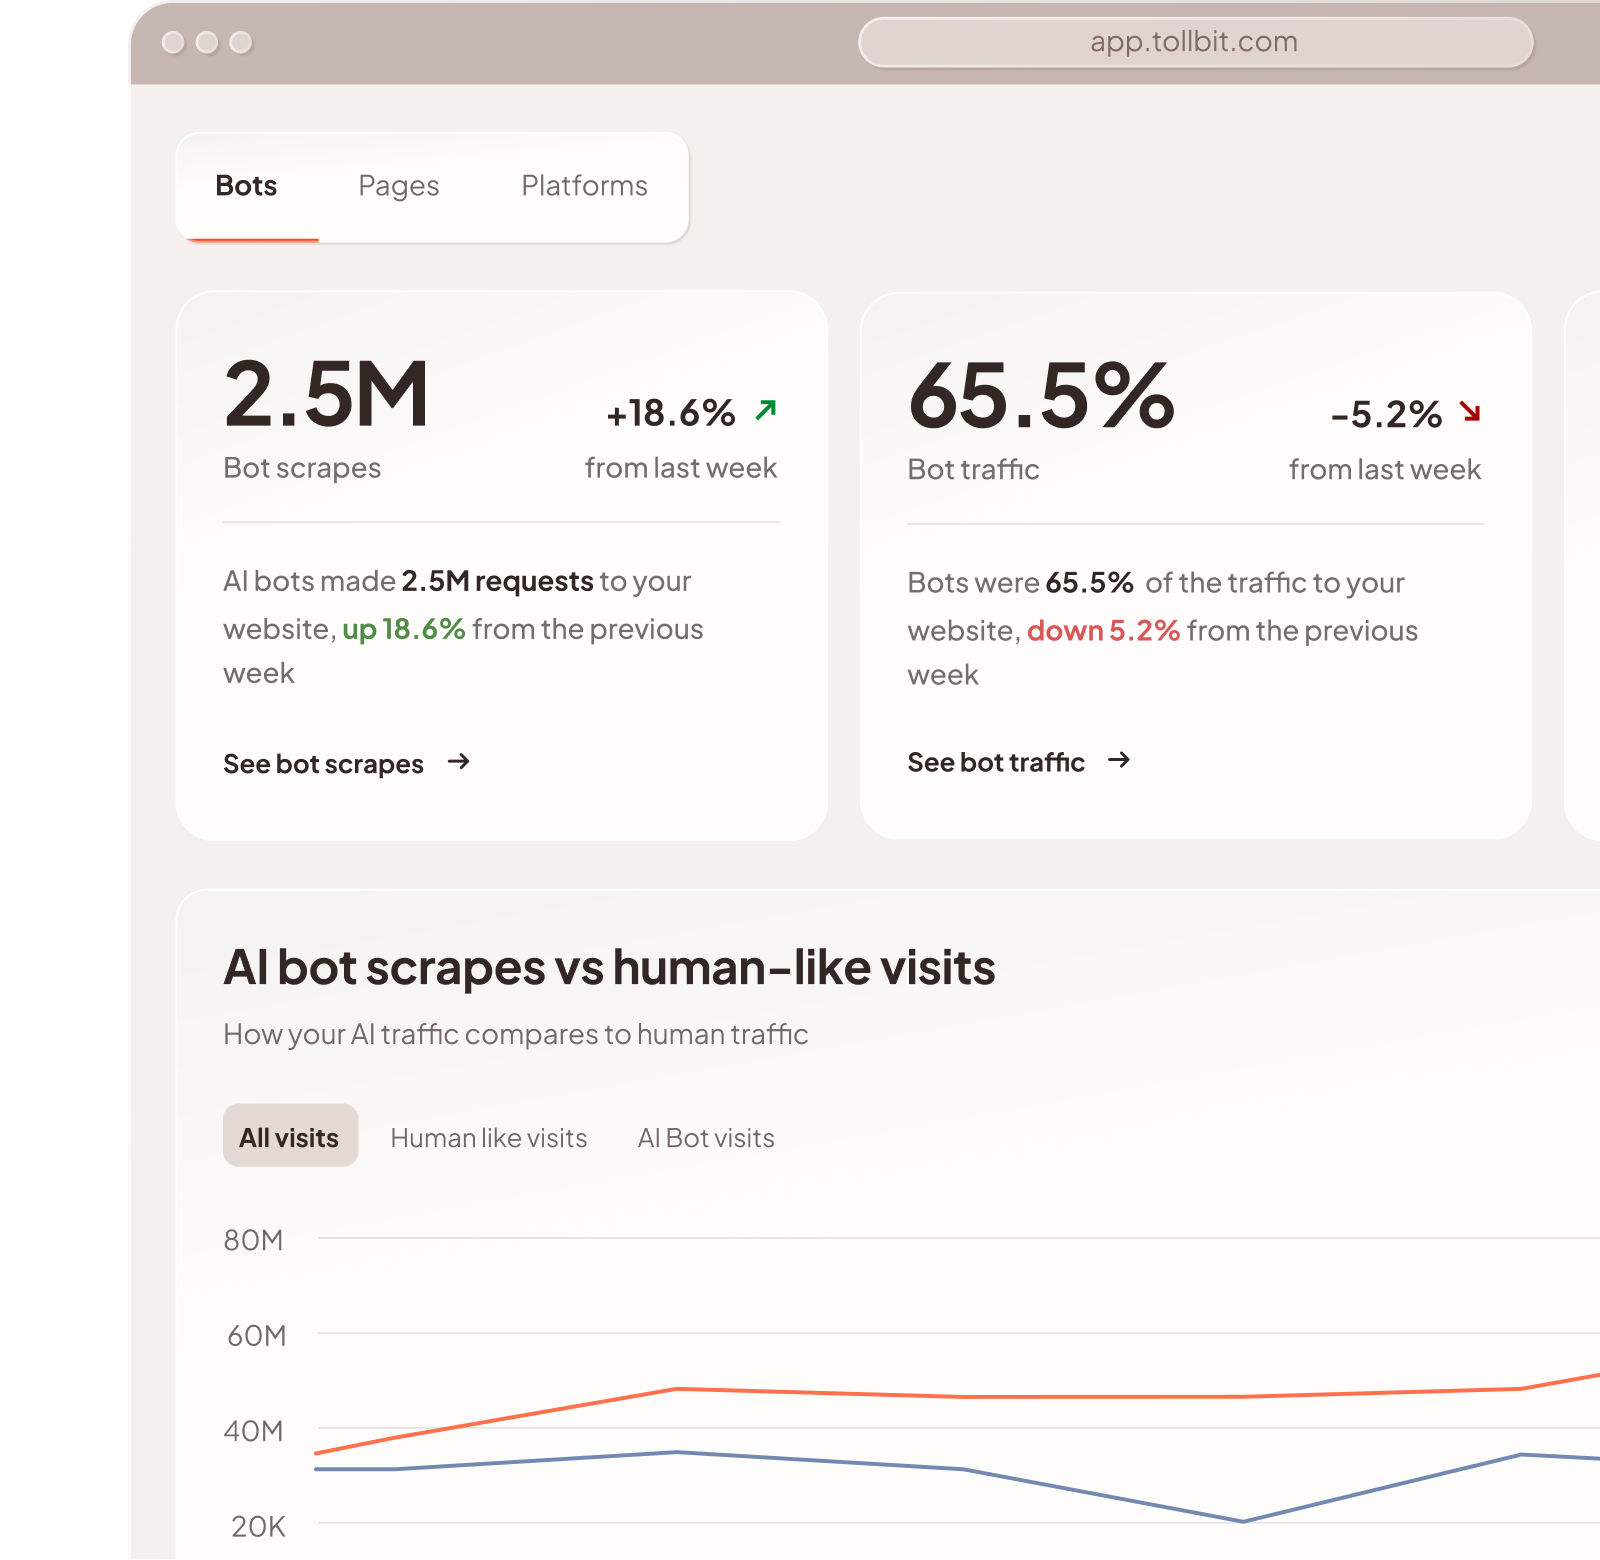
Task: Enable the AI Bot visits filter
Action: 707,1137
